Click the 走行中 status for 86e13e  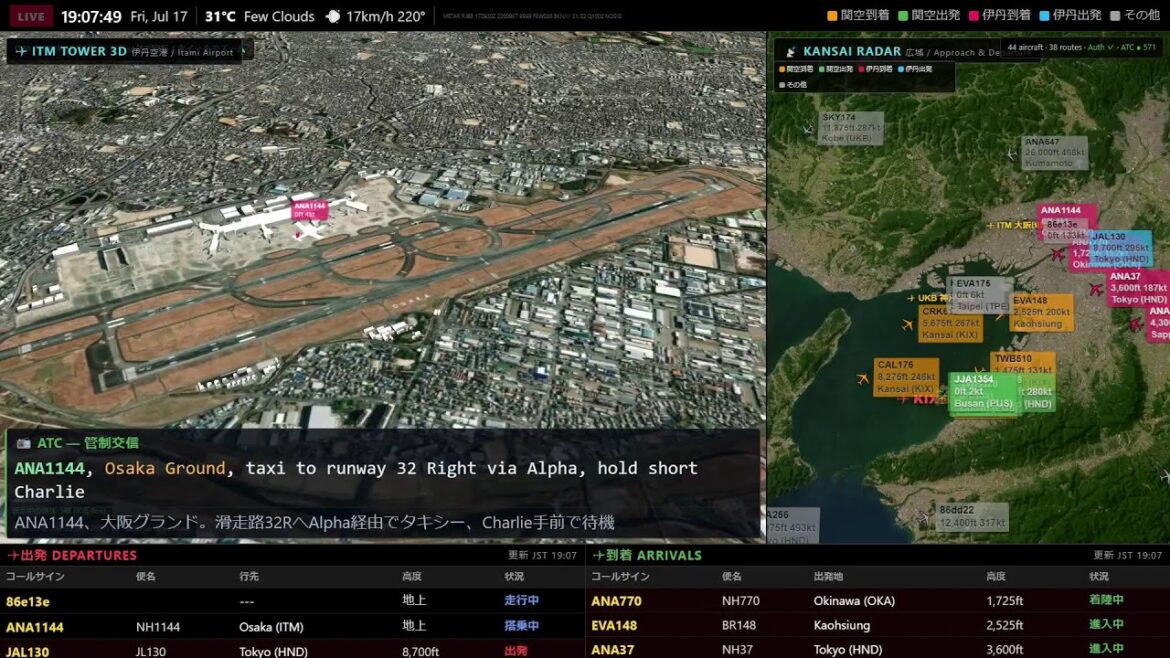coord(522,600)
